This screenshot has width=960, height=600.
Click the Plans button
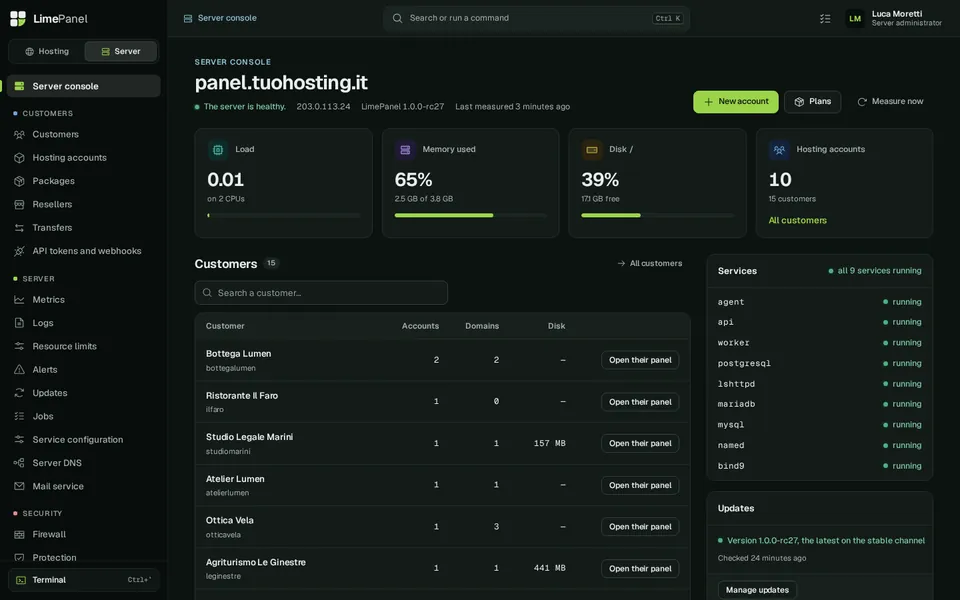pos(812,102)
